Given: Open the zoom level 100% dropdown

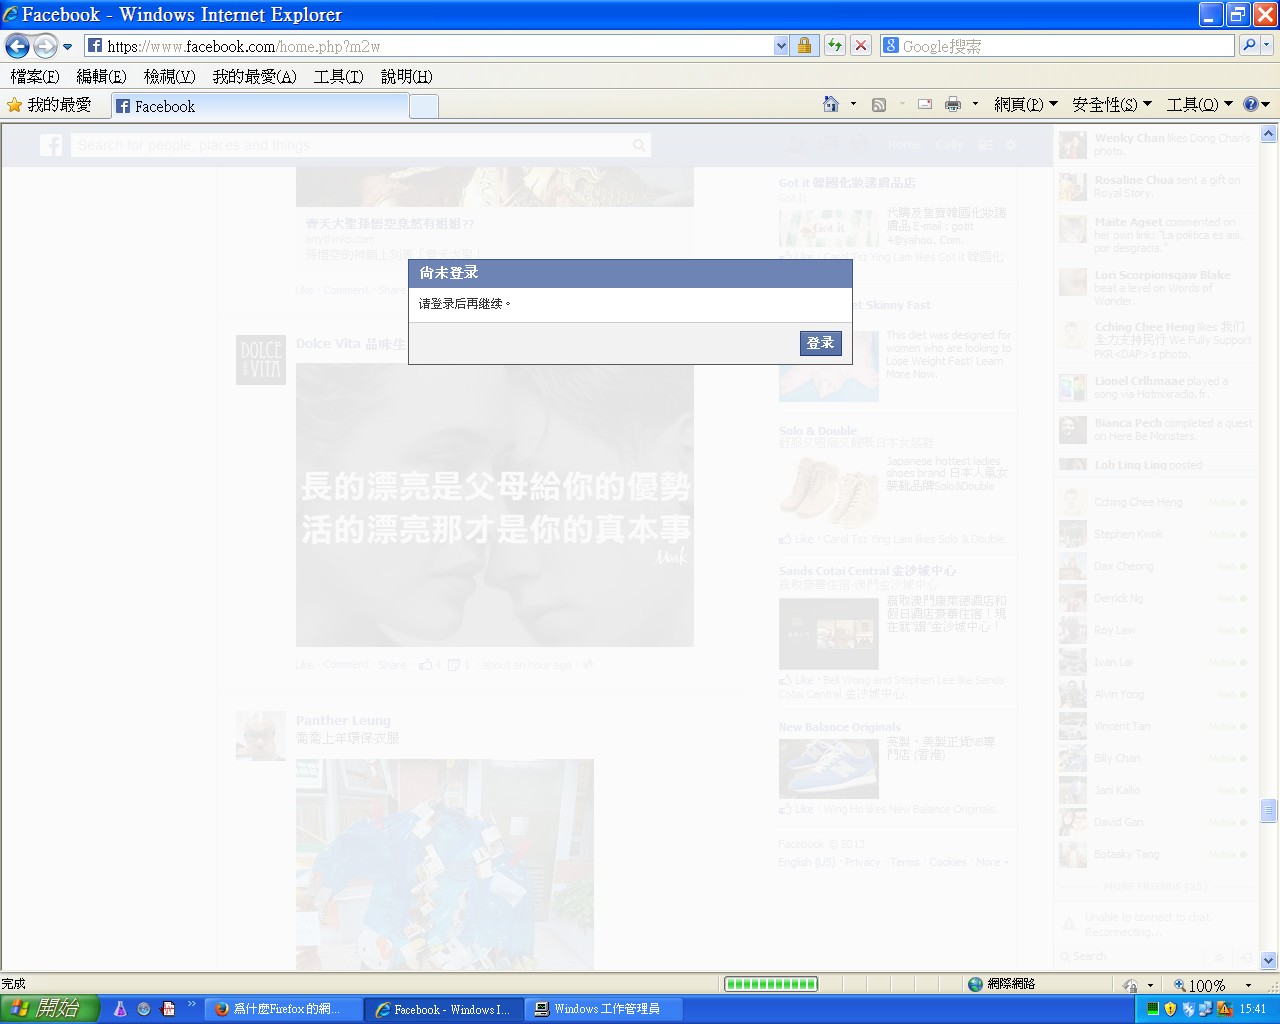Looking at the screenshot, I should pyautogui.click(x=1247, y=985).
